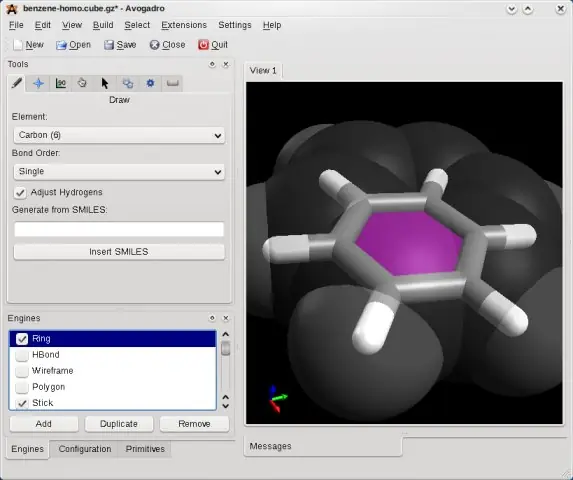Open the Bond Order dropdown
Viewport: 573px width, 480px height.
click(119, 171)
